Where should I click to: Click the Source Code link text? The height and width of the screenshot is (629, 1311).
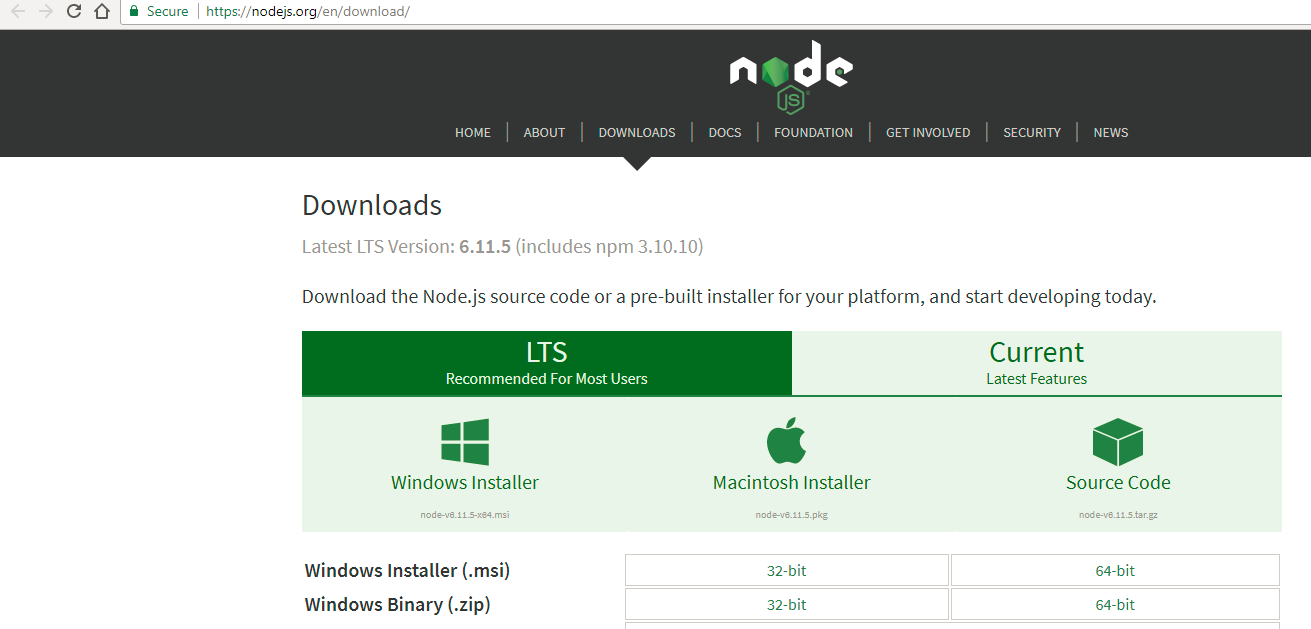[x=1118, y=482]
